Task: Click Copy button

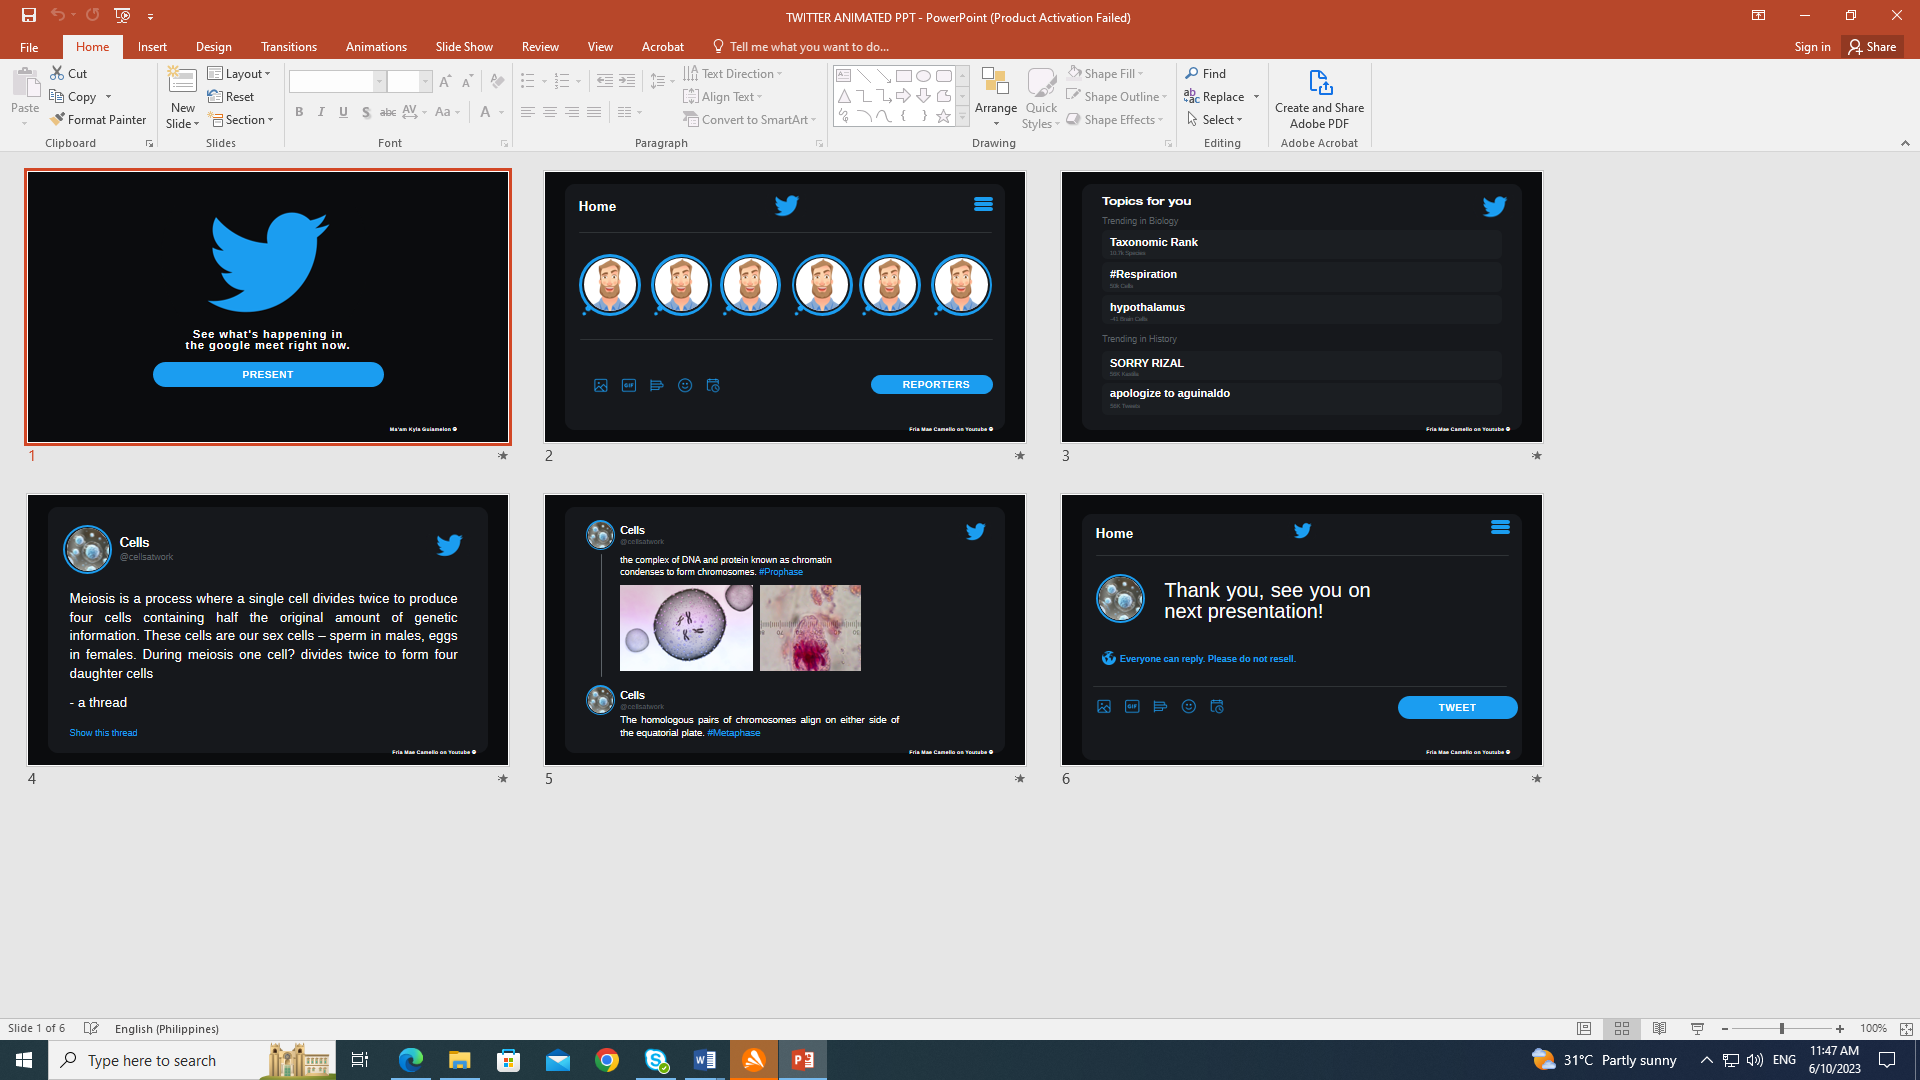Action: tap(73, 96)
